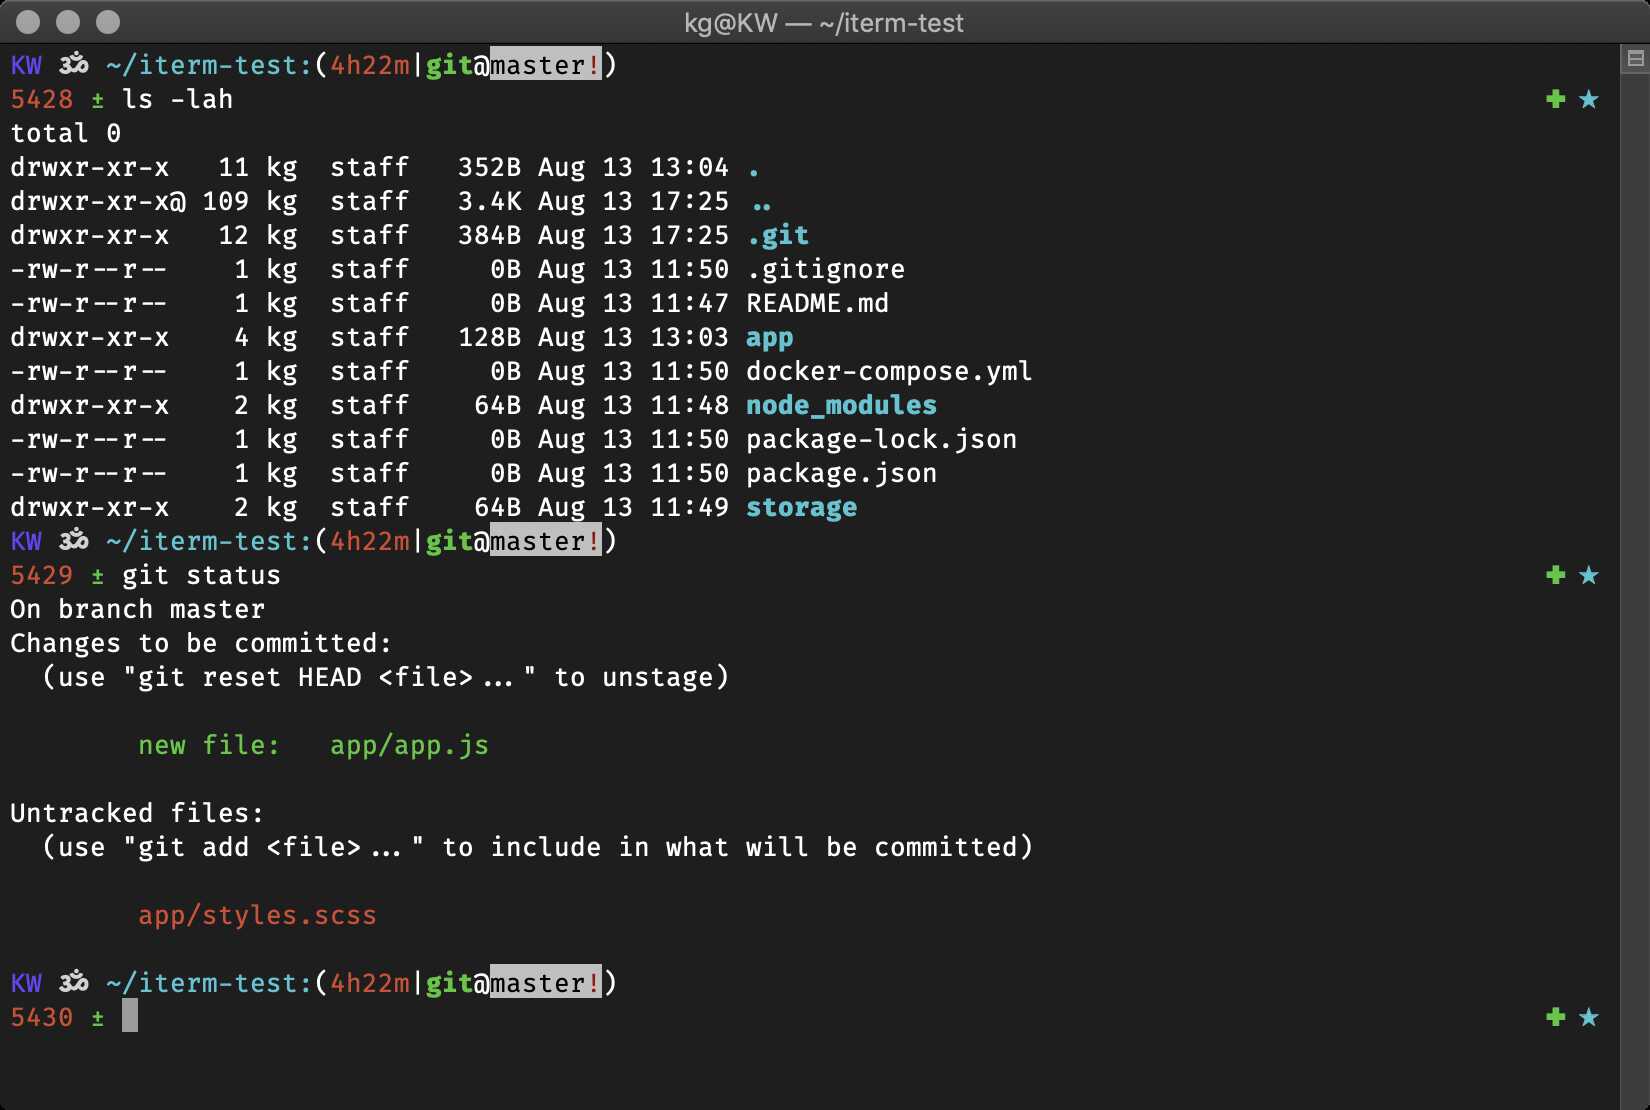The width and height of the screenshot is (1650, 1110).
Task: Click the right-edge scrollbar track
Action: point(1635,590)
